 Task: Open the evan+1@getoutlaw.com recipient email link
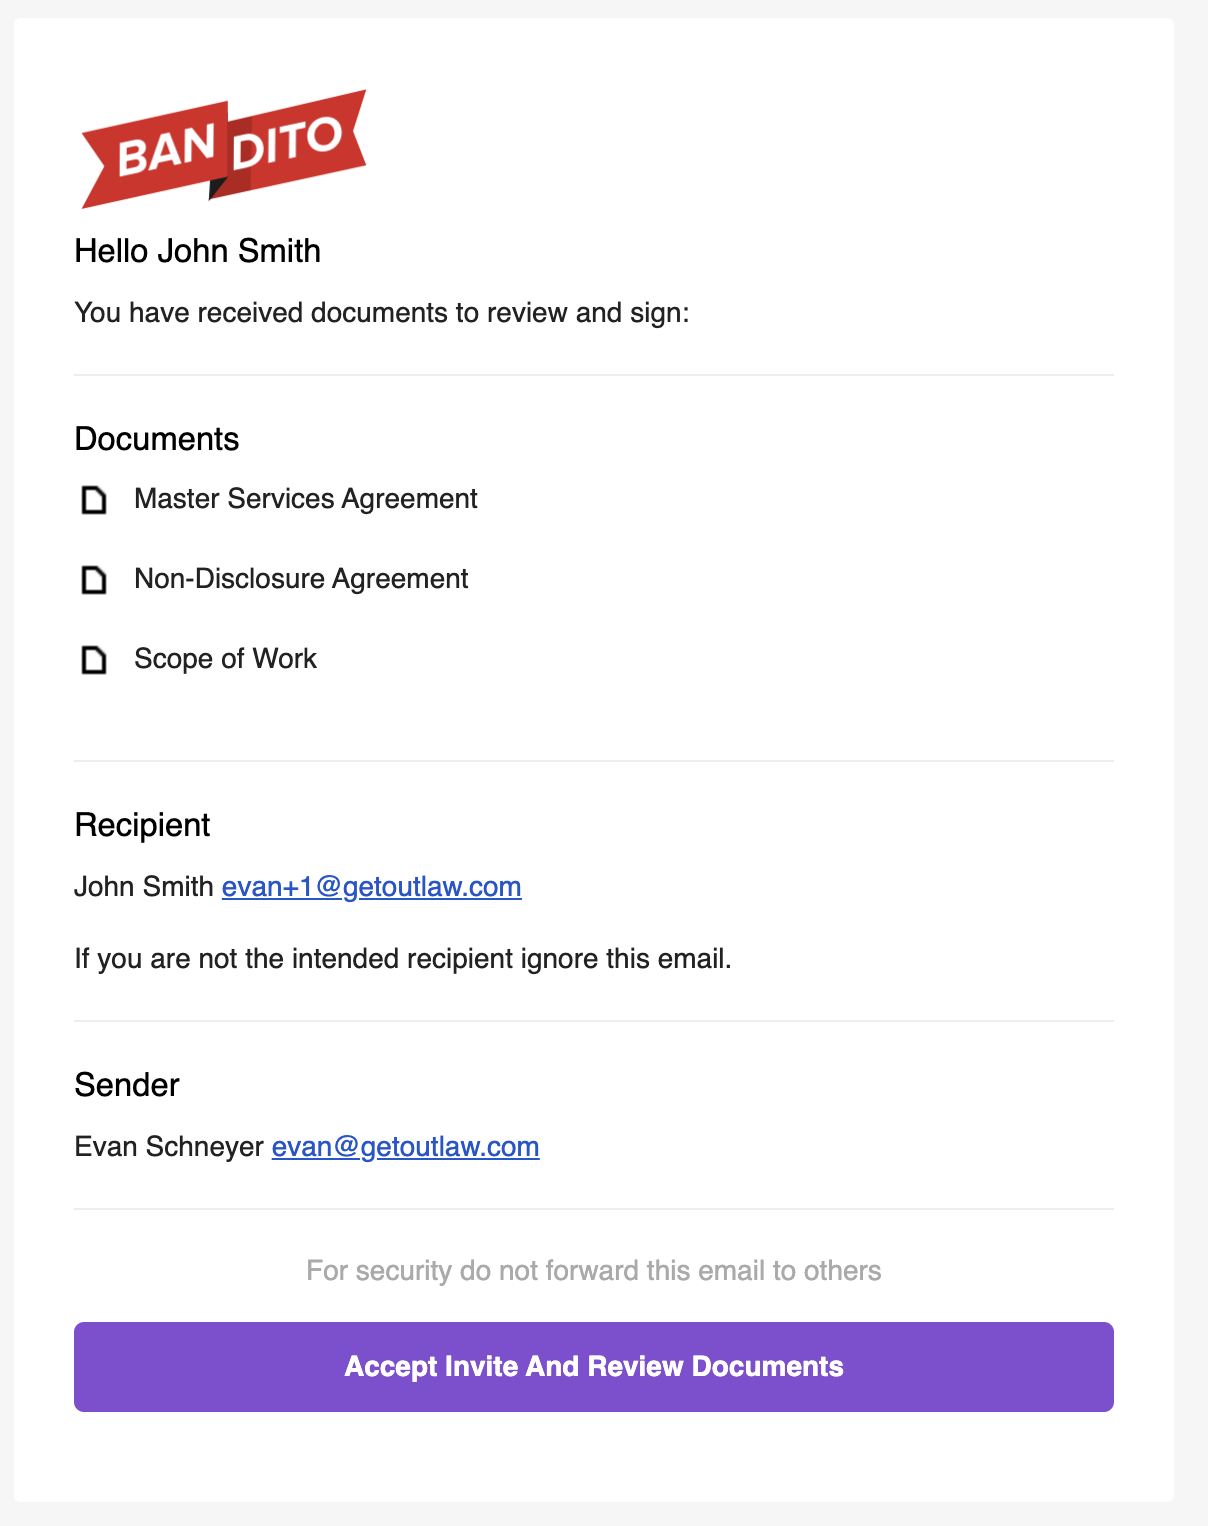tap(371, 886)
